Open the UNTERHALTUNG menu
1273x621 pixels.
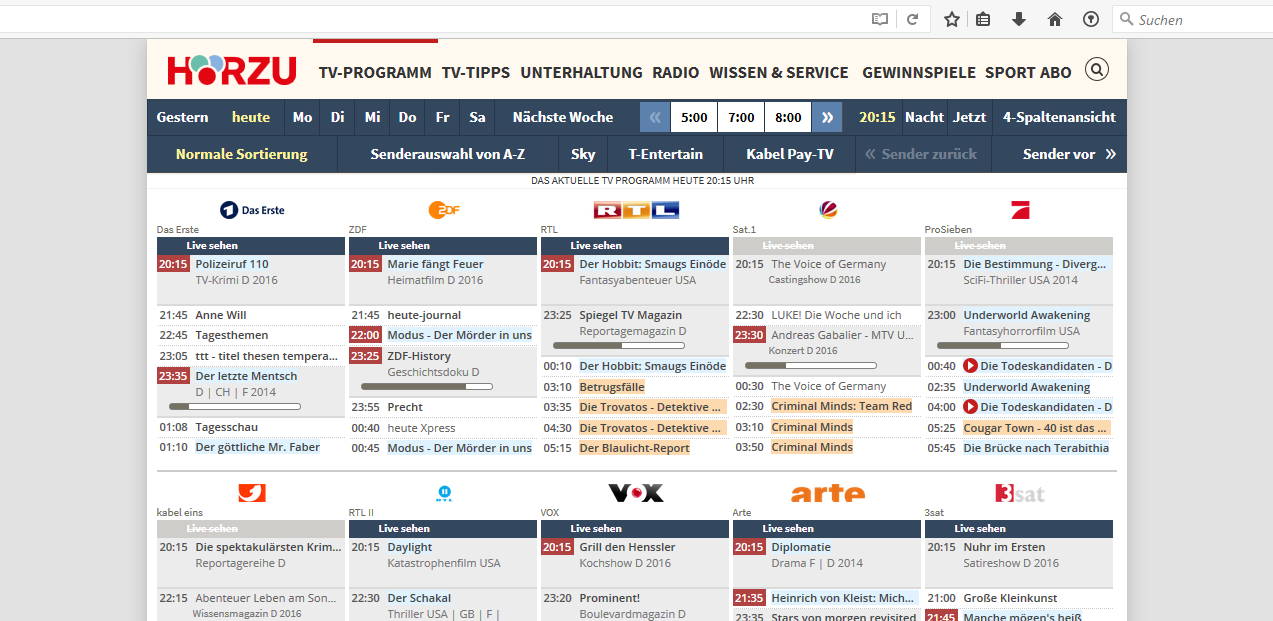[581, 72]
